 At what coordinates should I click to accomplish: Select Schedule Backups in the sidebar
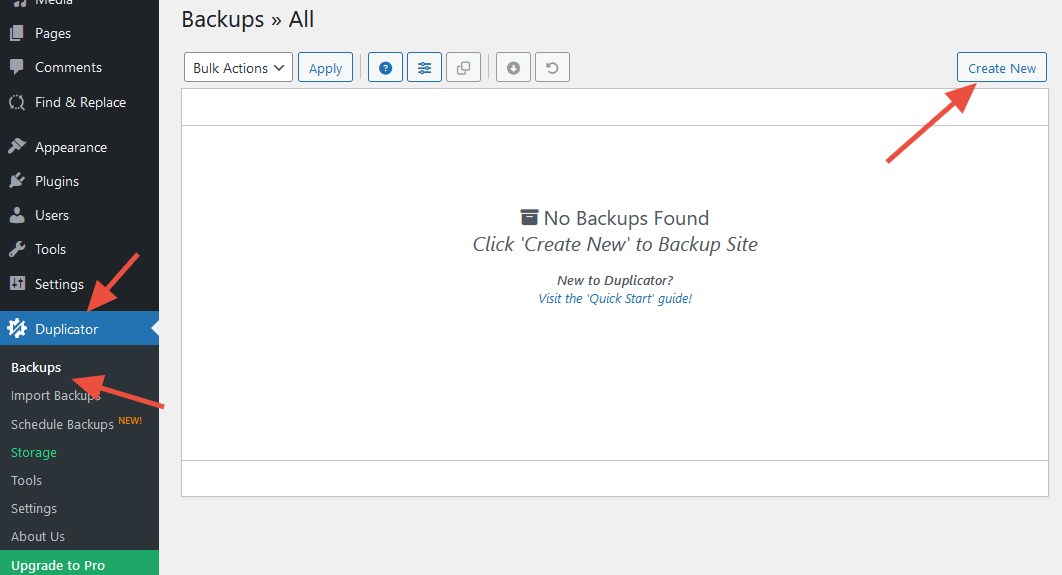[x=62, y=424]
